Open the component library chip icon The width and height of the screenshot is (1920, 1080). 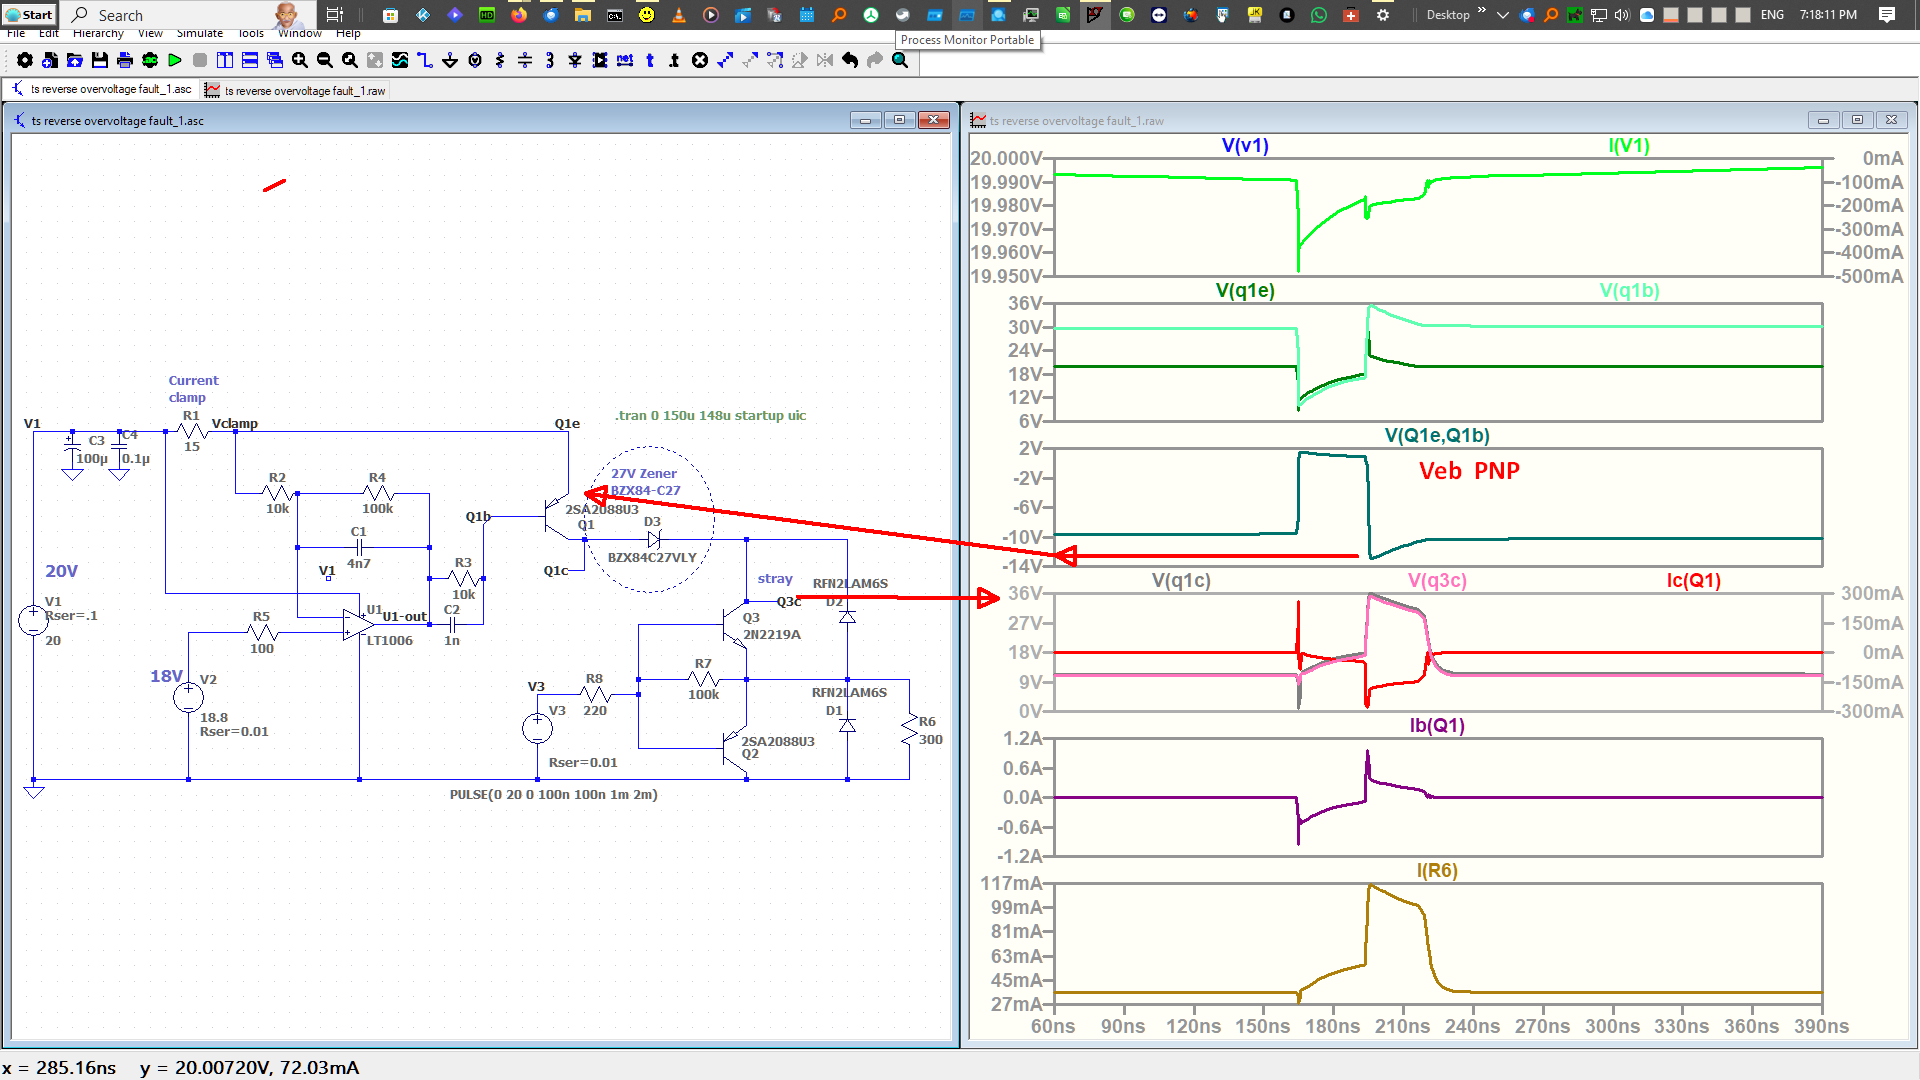point(600,60)
